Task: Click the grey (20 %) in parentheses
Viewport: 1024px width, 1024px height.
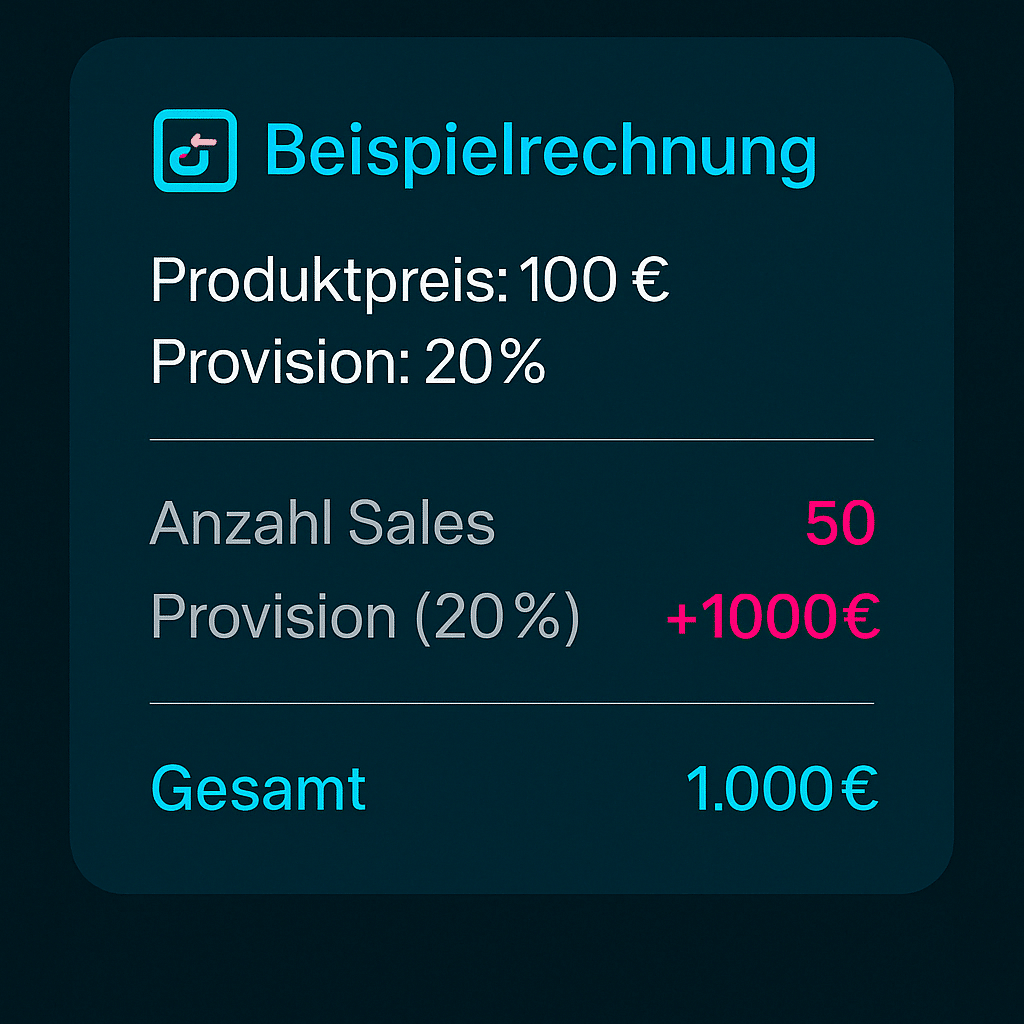Action: tap(496, 618)
